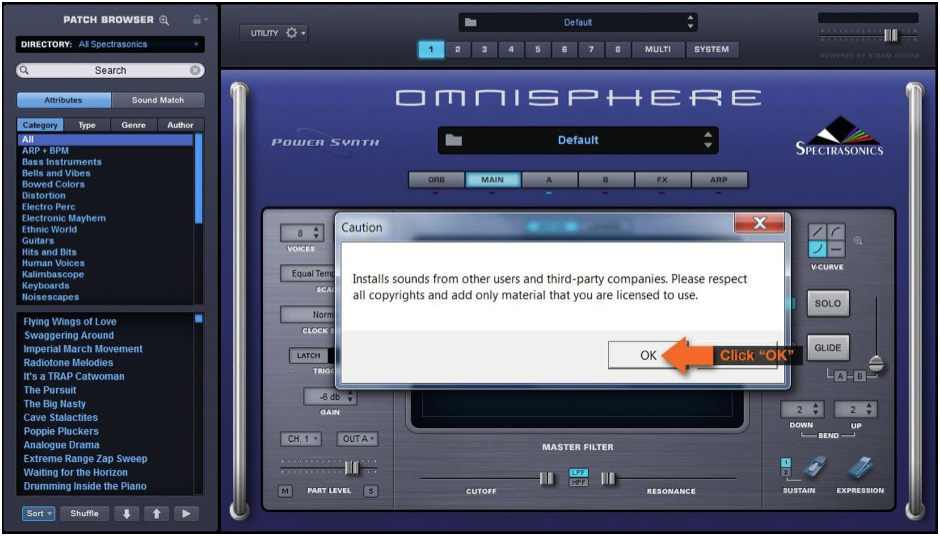Click the Expression pedal icon
This screenshot has height=536, width=940.
(x=860, y=469)
